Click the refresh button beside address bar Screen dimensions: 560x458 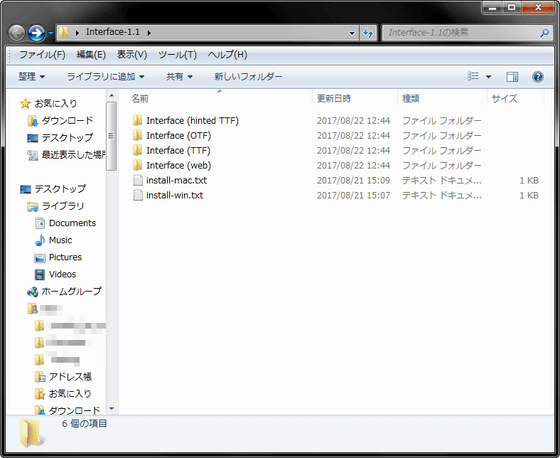coord(368,33)
